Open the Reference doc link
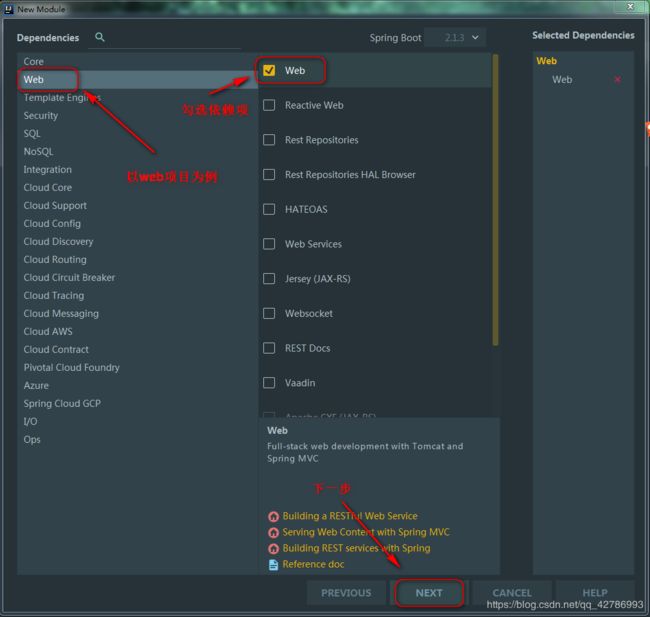This screenshot has width=650, height=617. tap(313, 564)
